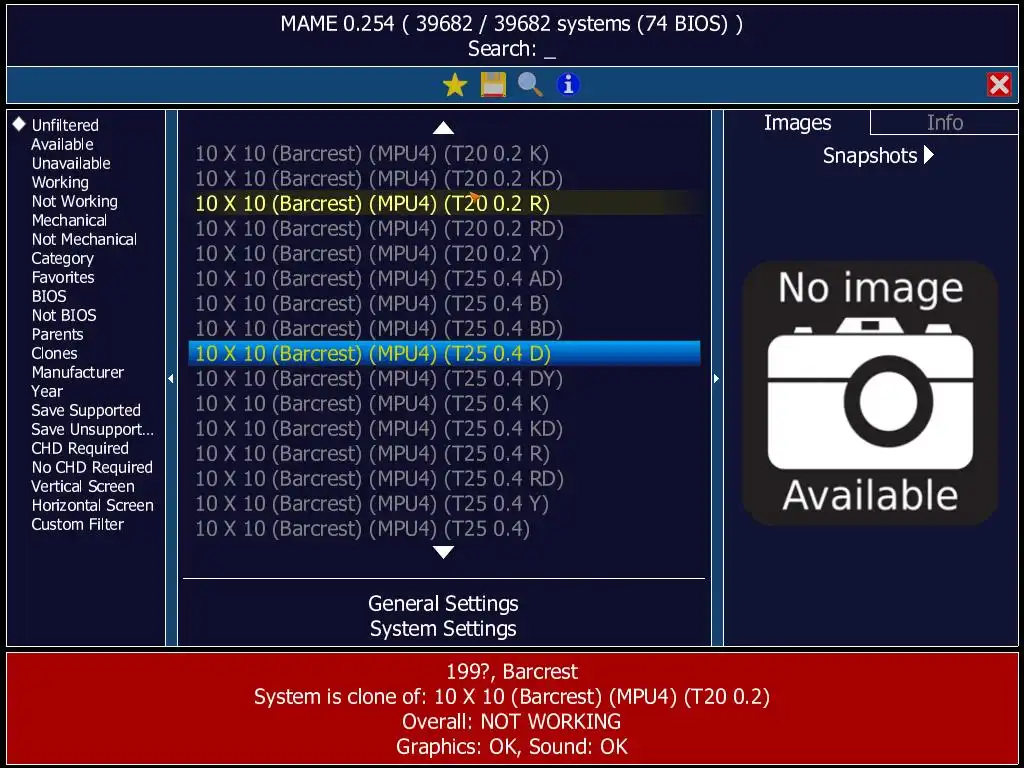Choose the Favorites filter
This screenshot has width=1024, height=768.
(x=63, y=277)
